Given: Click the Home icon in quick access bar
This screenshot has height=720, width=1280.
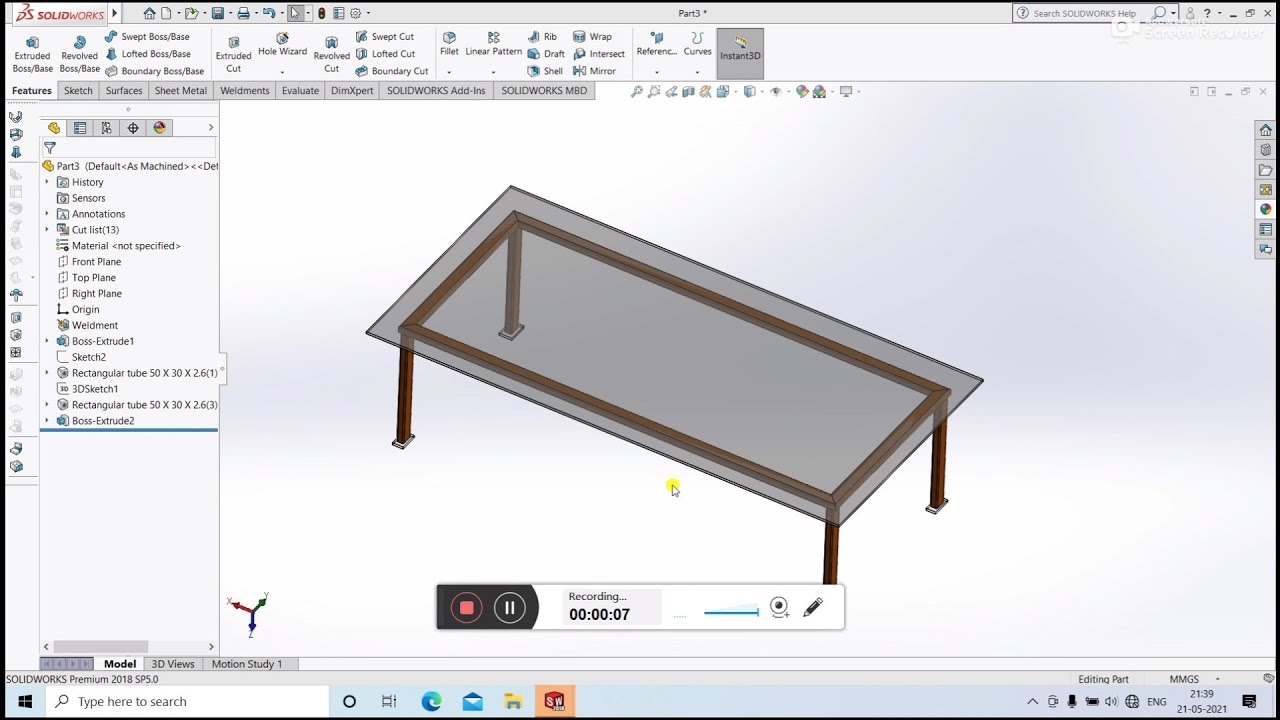Looking at the screenshot, I should tap(149, 13).
